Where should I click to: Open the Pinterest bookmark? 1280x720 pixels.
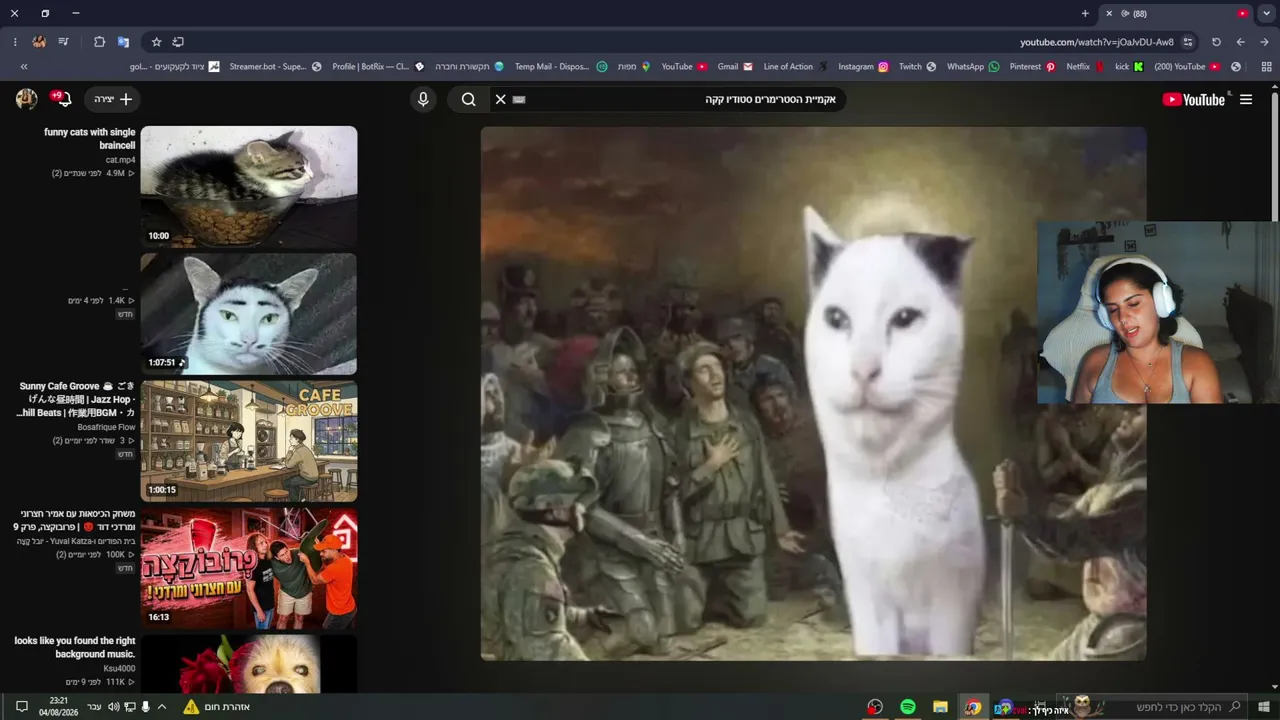1033,67
